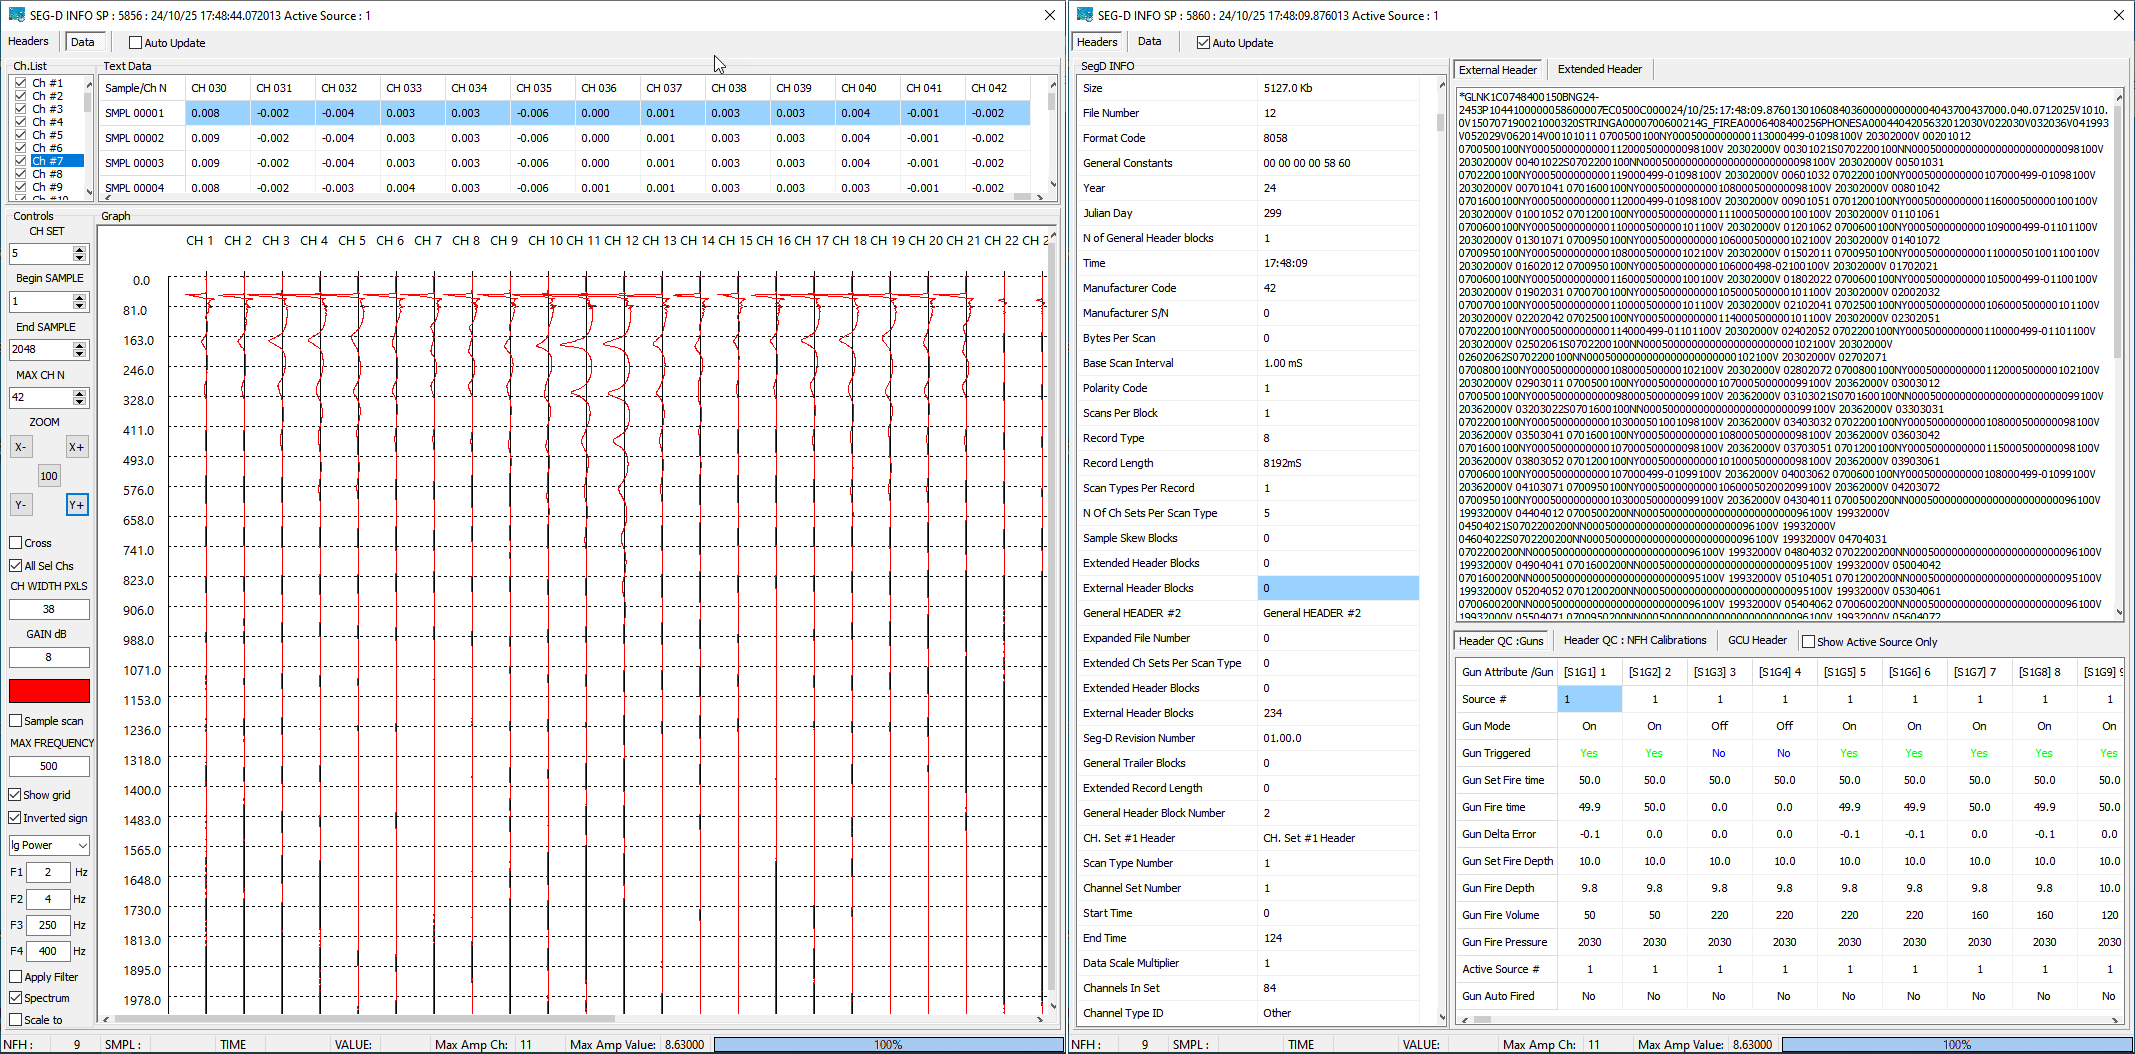Image resolution: width=2135 pixels, height=1054 pixels.
Task: Disable Auto Update in the right window
Action: (1204, 43)
